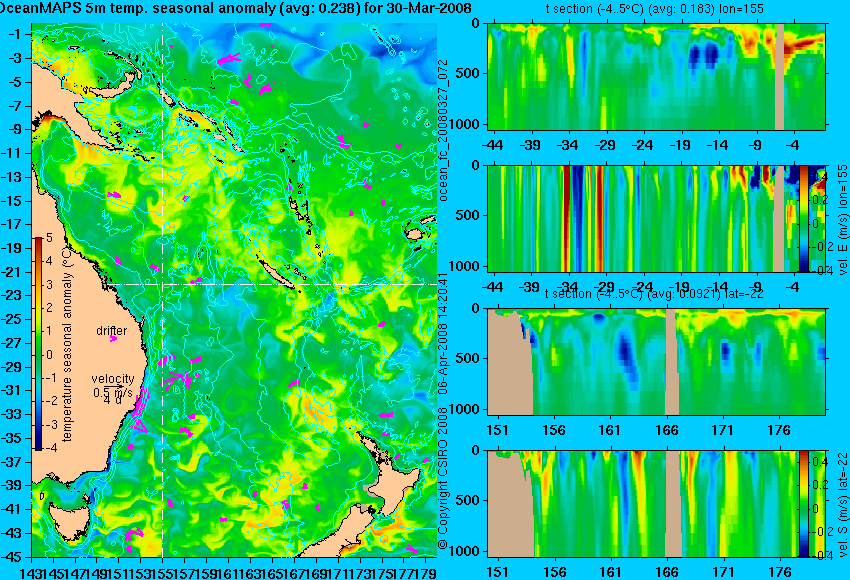Screen dimensions: 850x580
Task: Click the '0.4' tick on vel. S color bar
Action: (817, 462)
